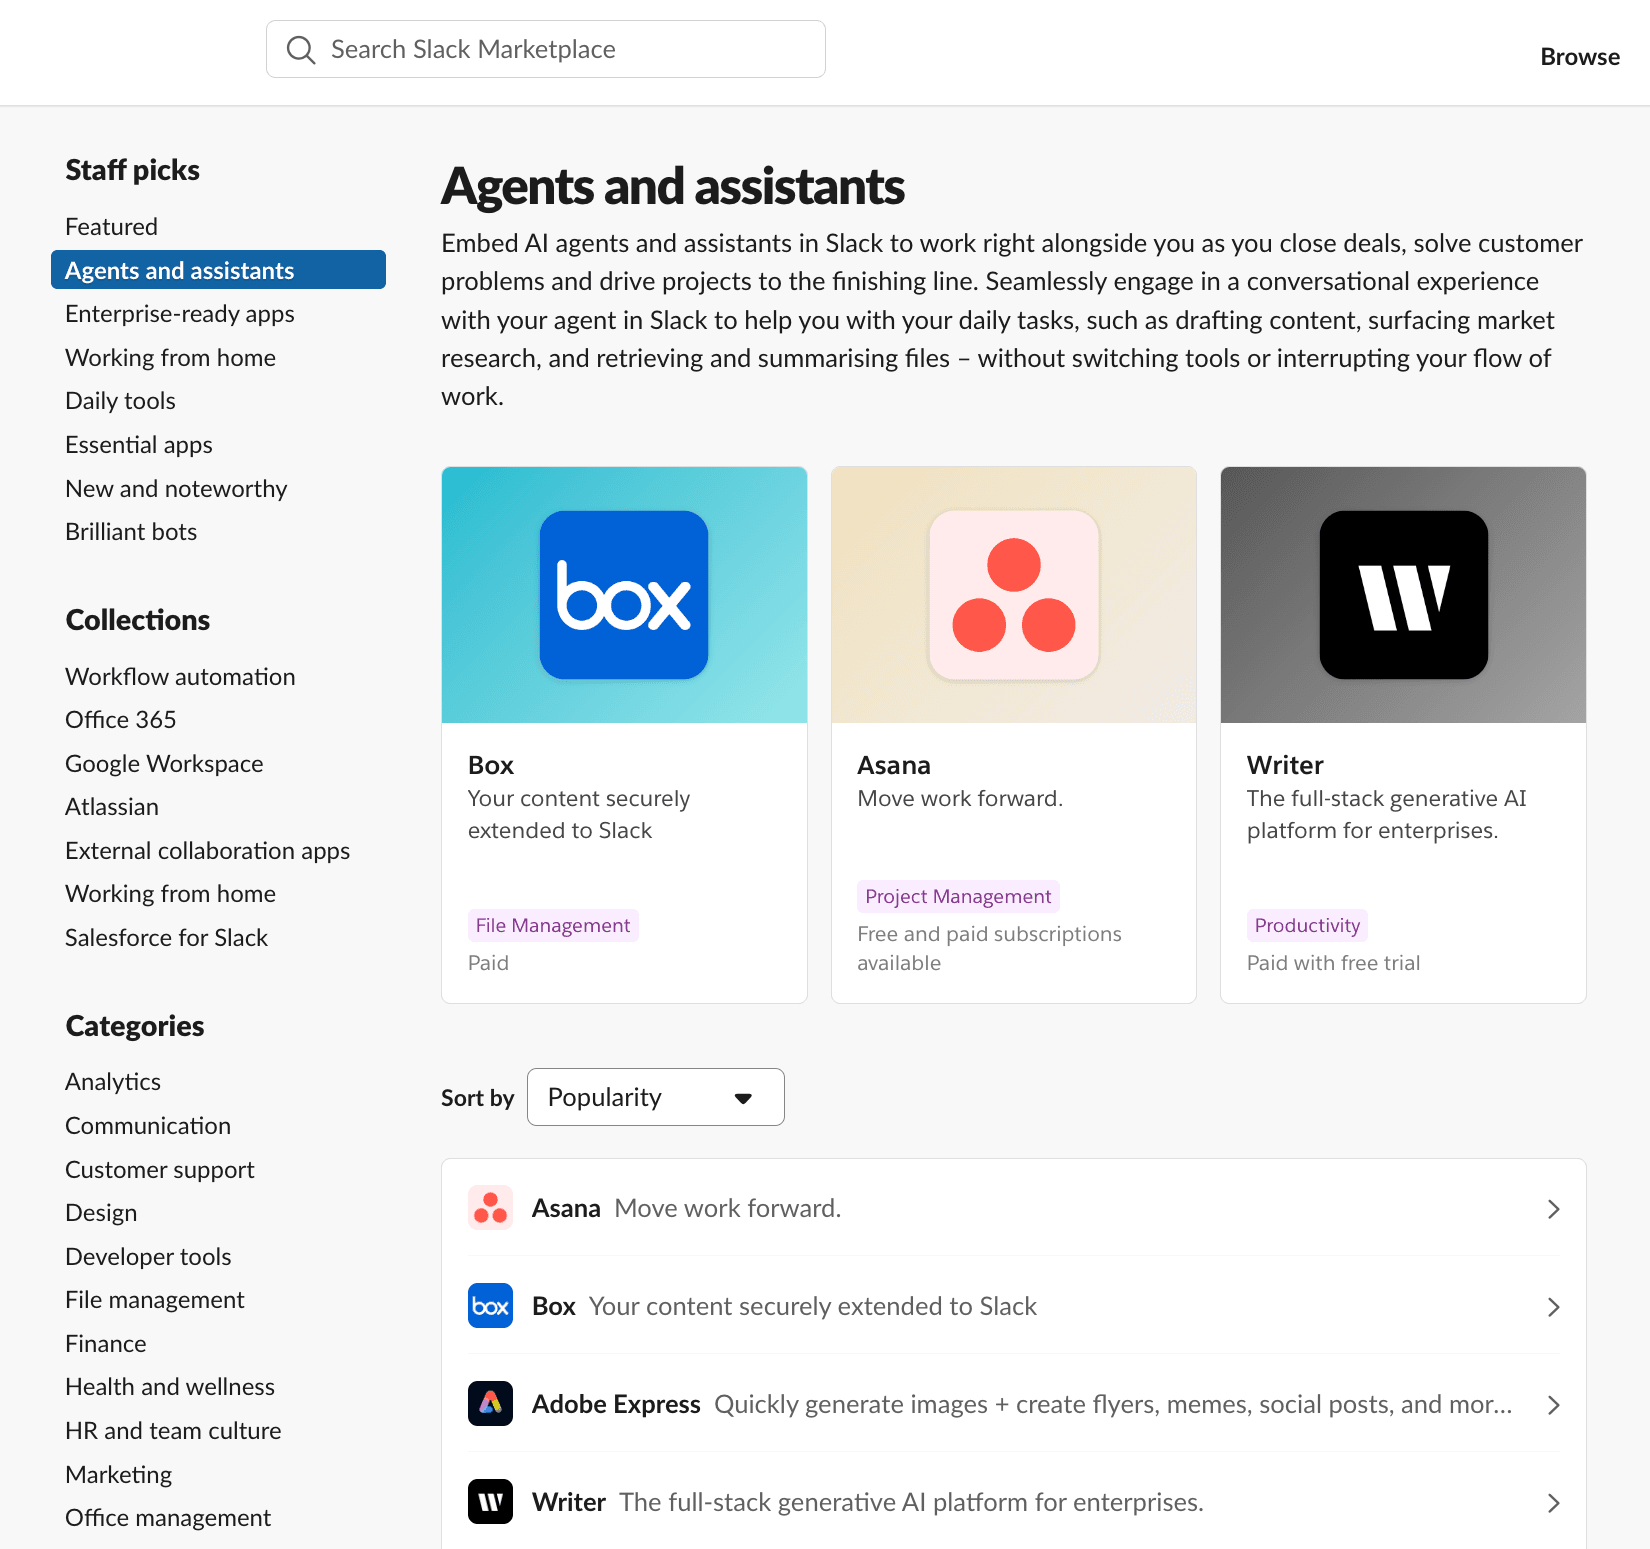Expand the Adobe Express row chevron
Image resolution: width=1650 pixels, height=1549 pixels.
click(1553, 1404)
